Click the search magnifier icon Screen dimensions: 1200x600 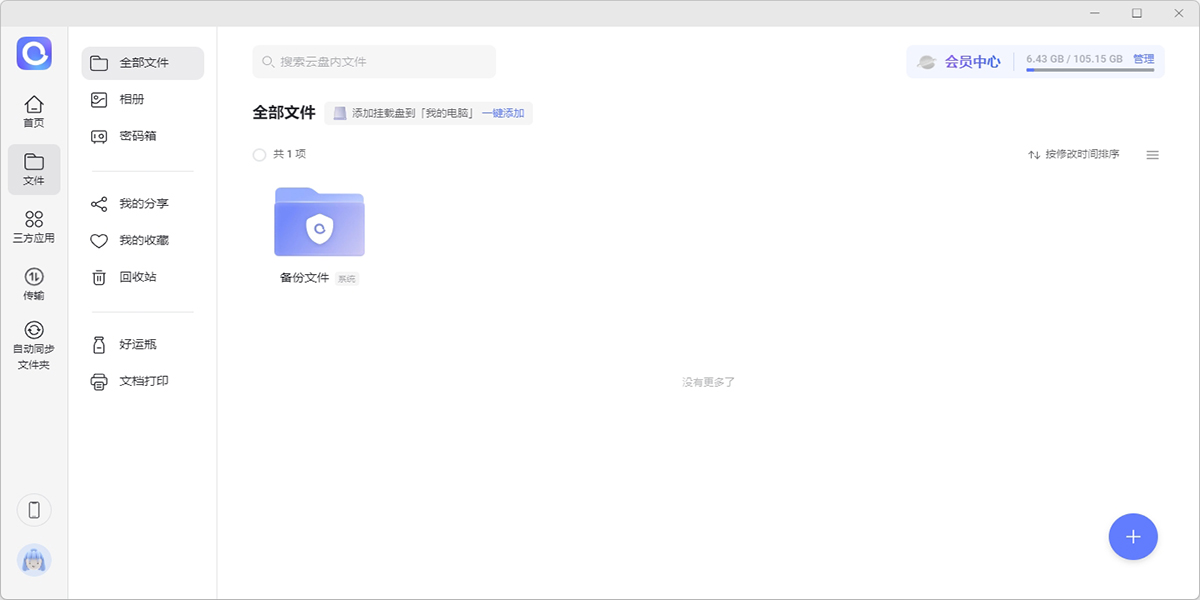268,62
